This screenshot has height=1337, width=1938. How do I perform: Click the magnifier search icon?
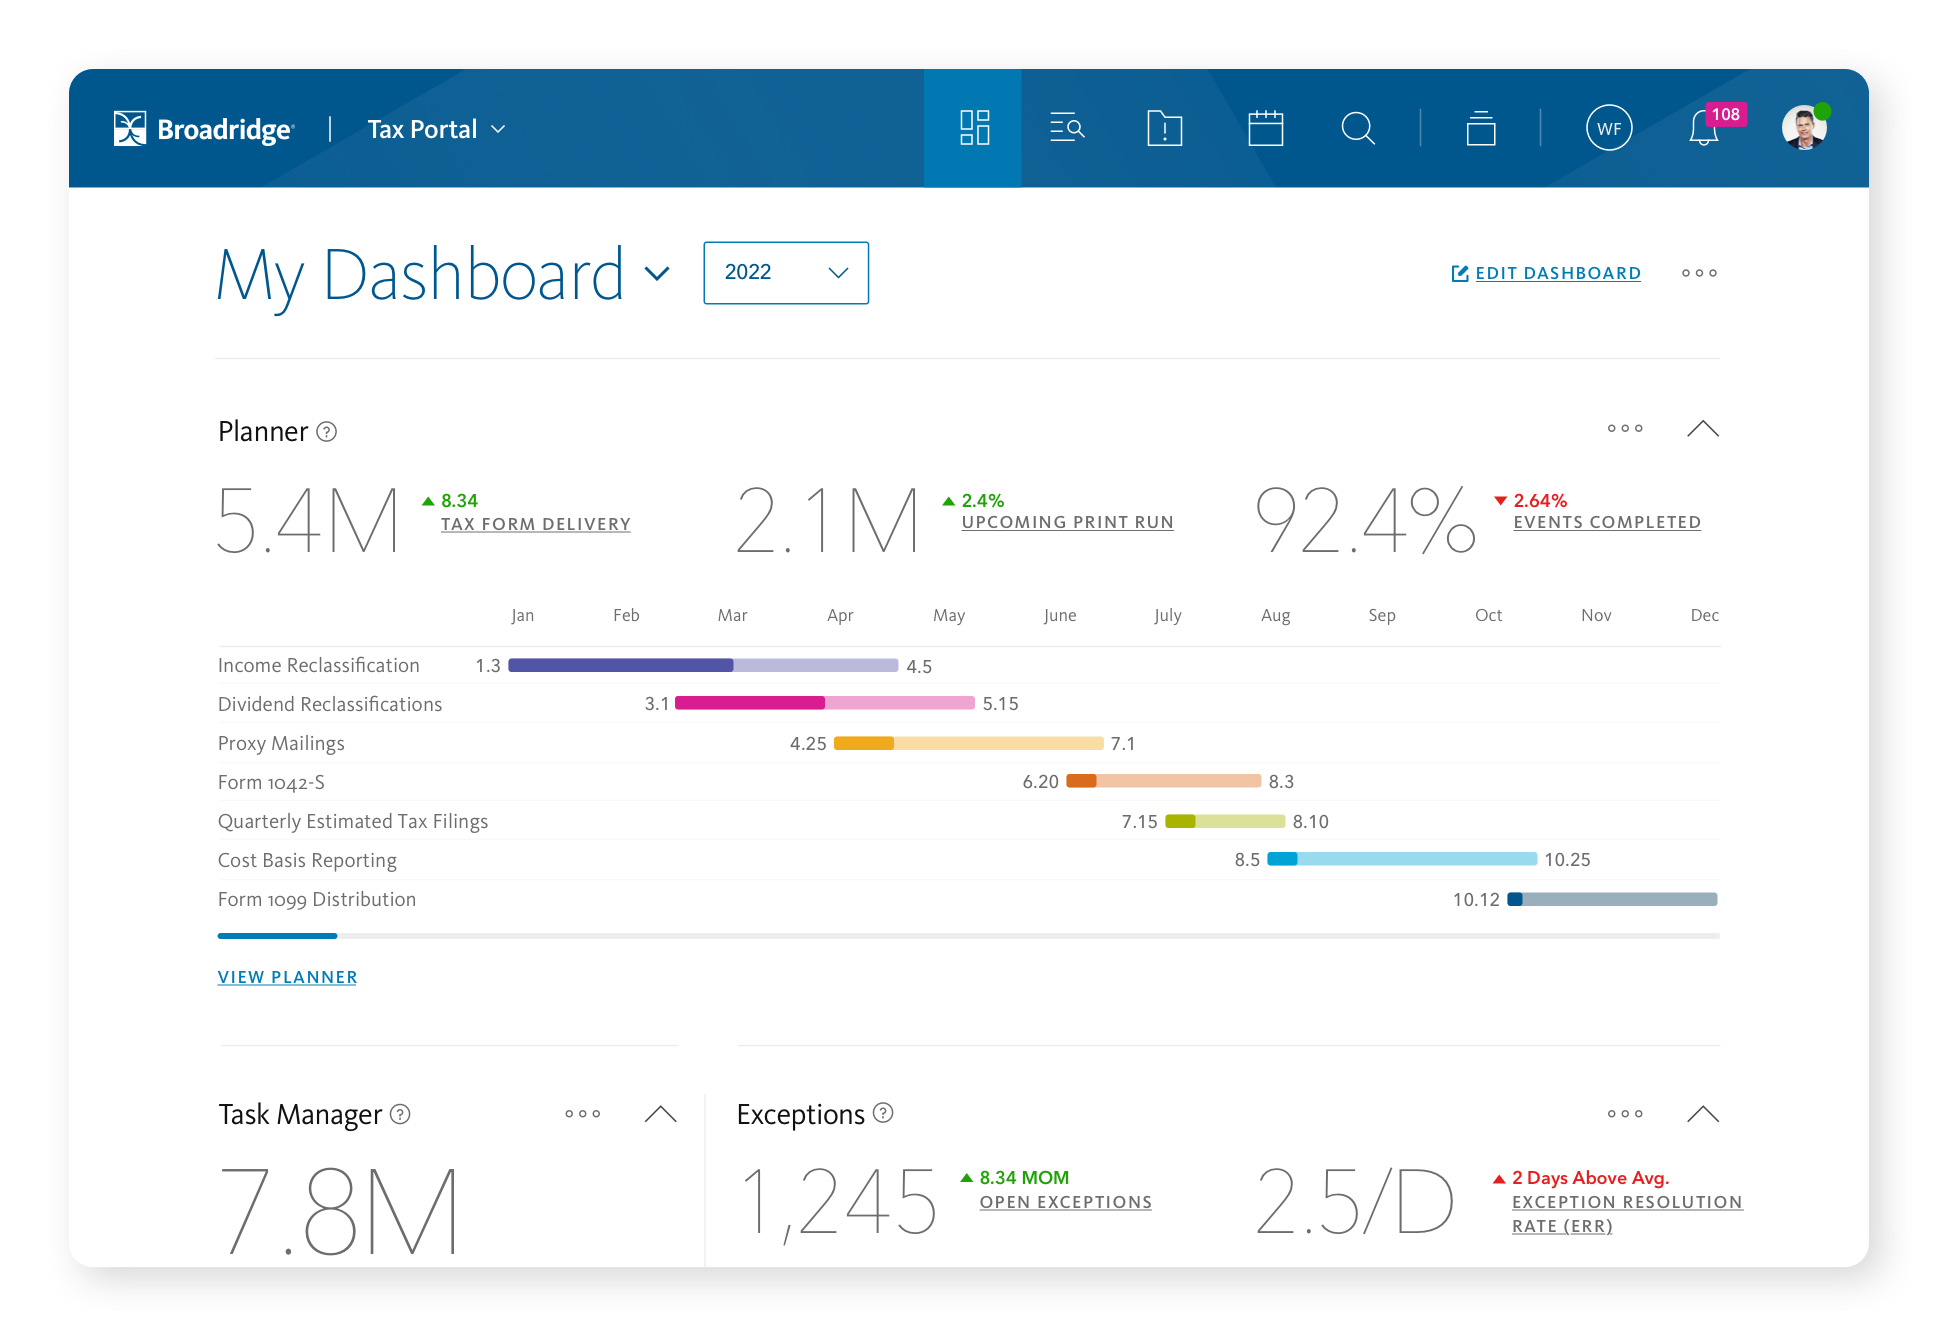tap(1357, 128)
